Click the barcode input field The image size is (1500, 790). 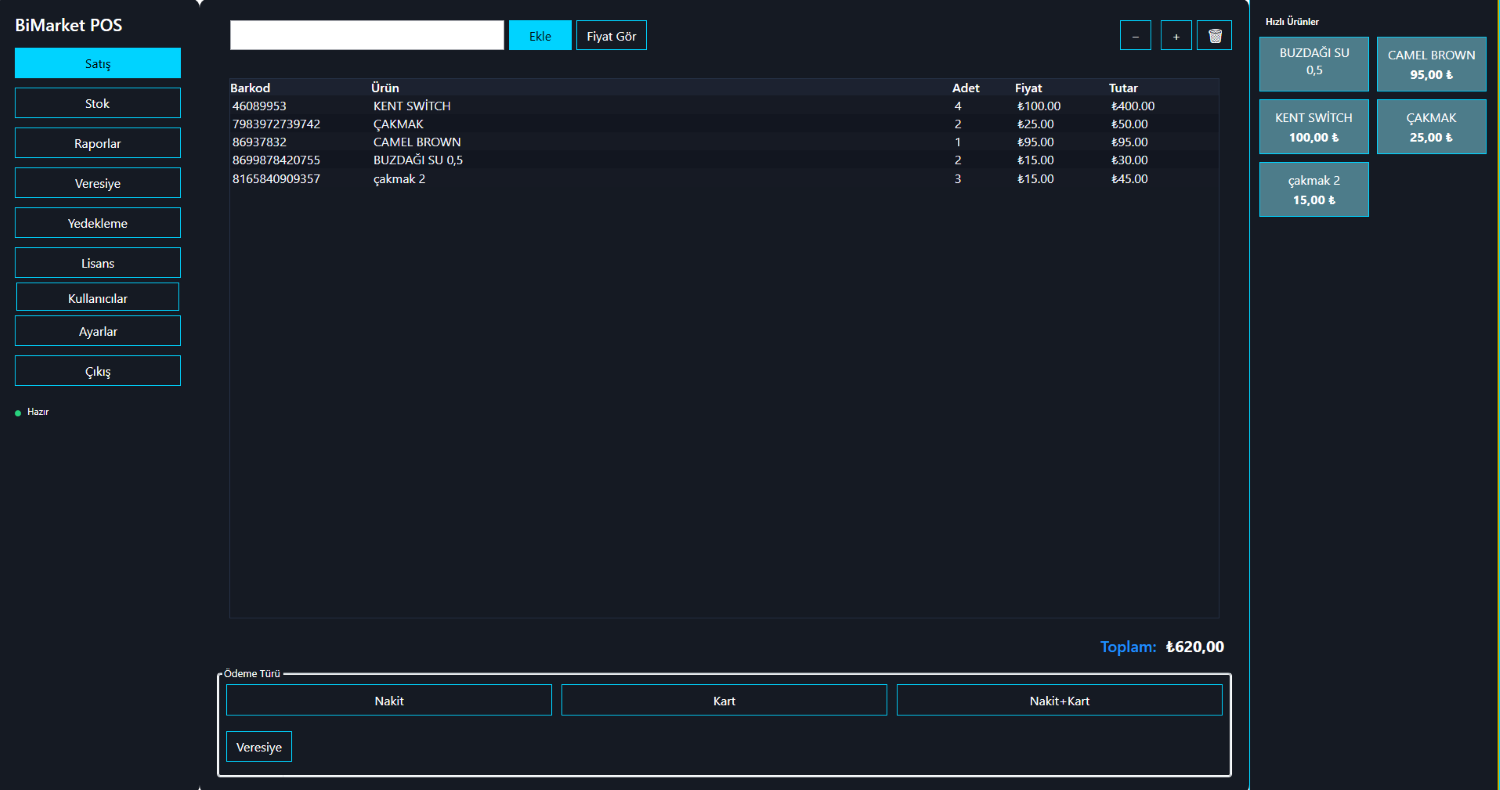[x=367, y=35]
